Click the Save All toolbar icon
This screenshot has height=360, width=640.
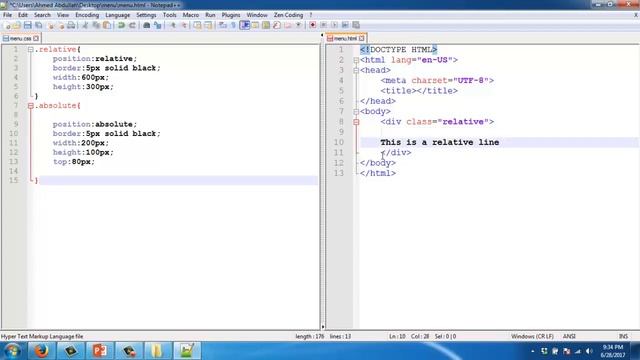[x=38, y=25]
